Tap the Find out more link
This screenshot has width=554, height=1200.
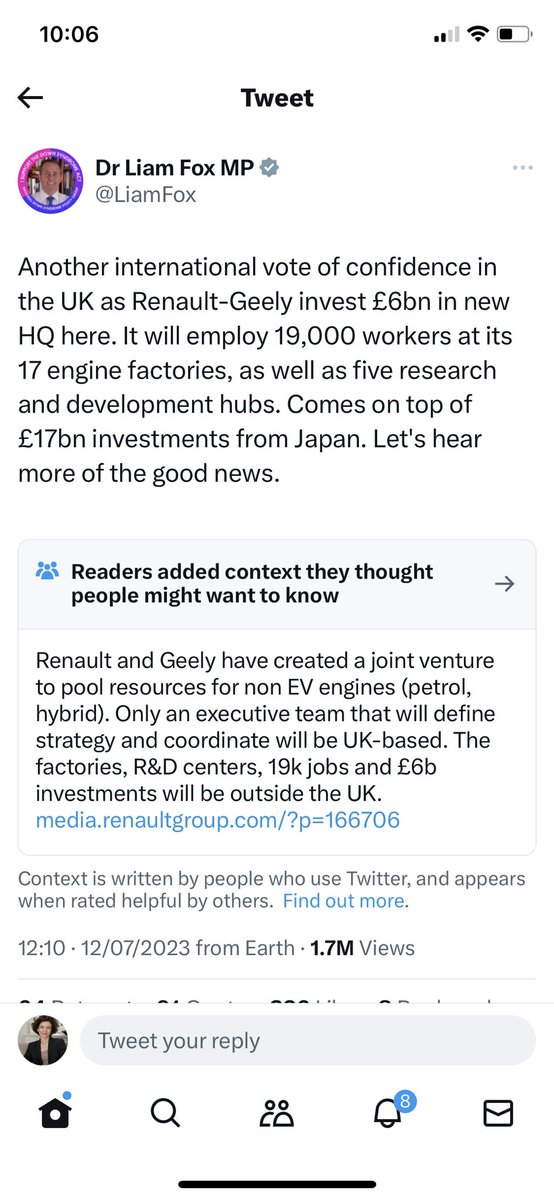click(x=344, y=901)
